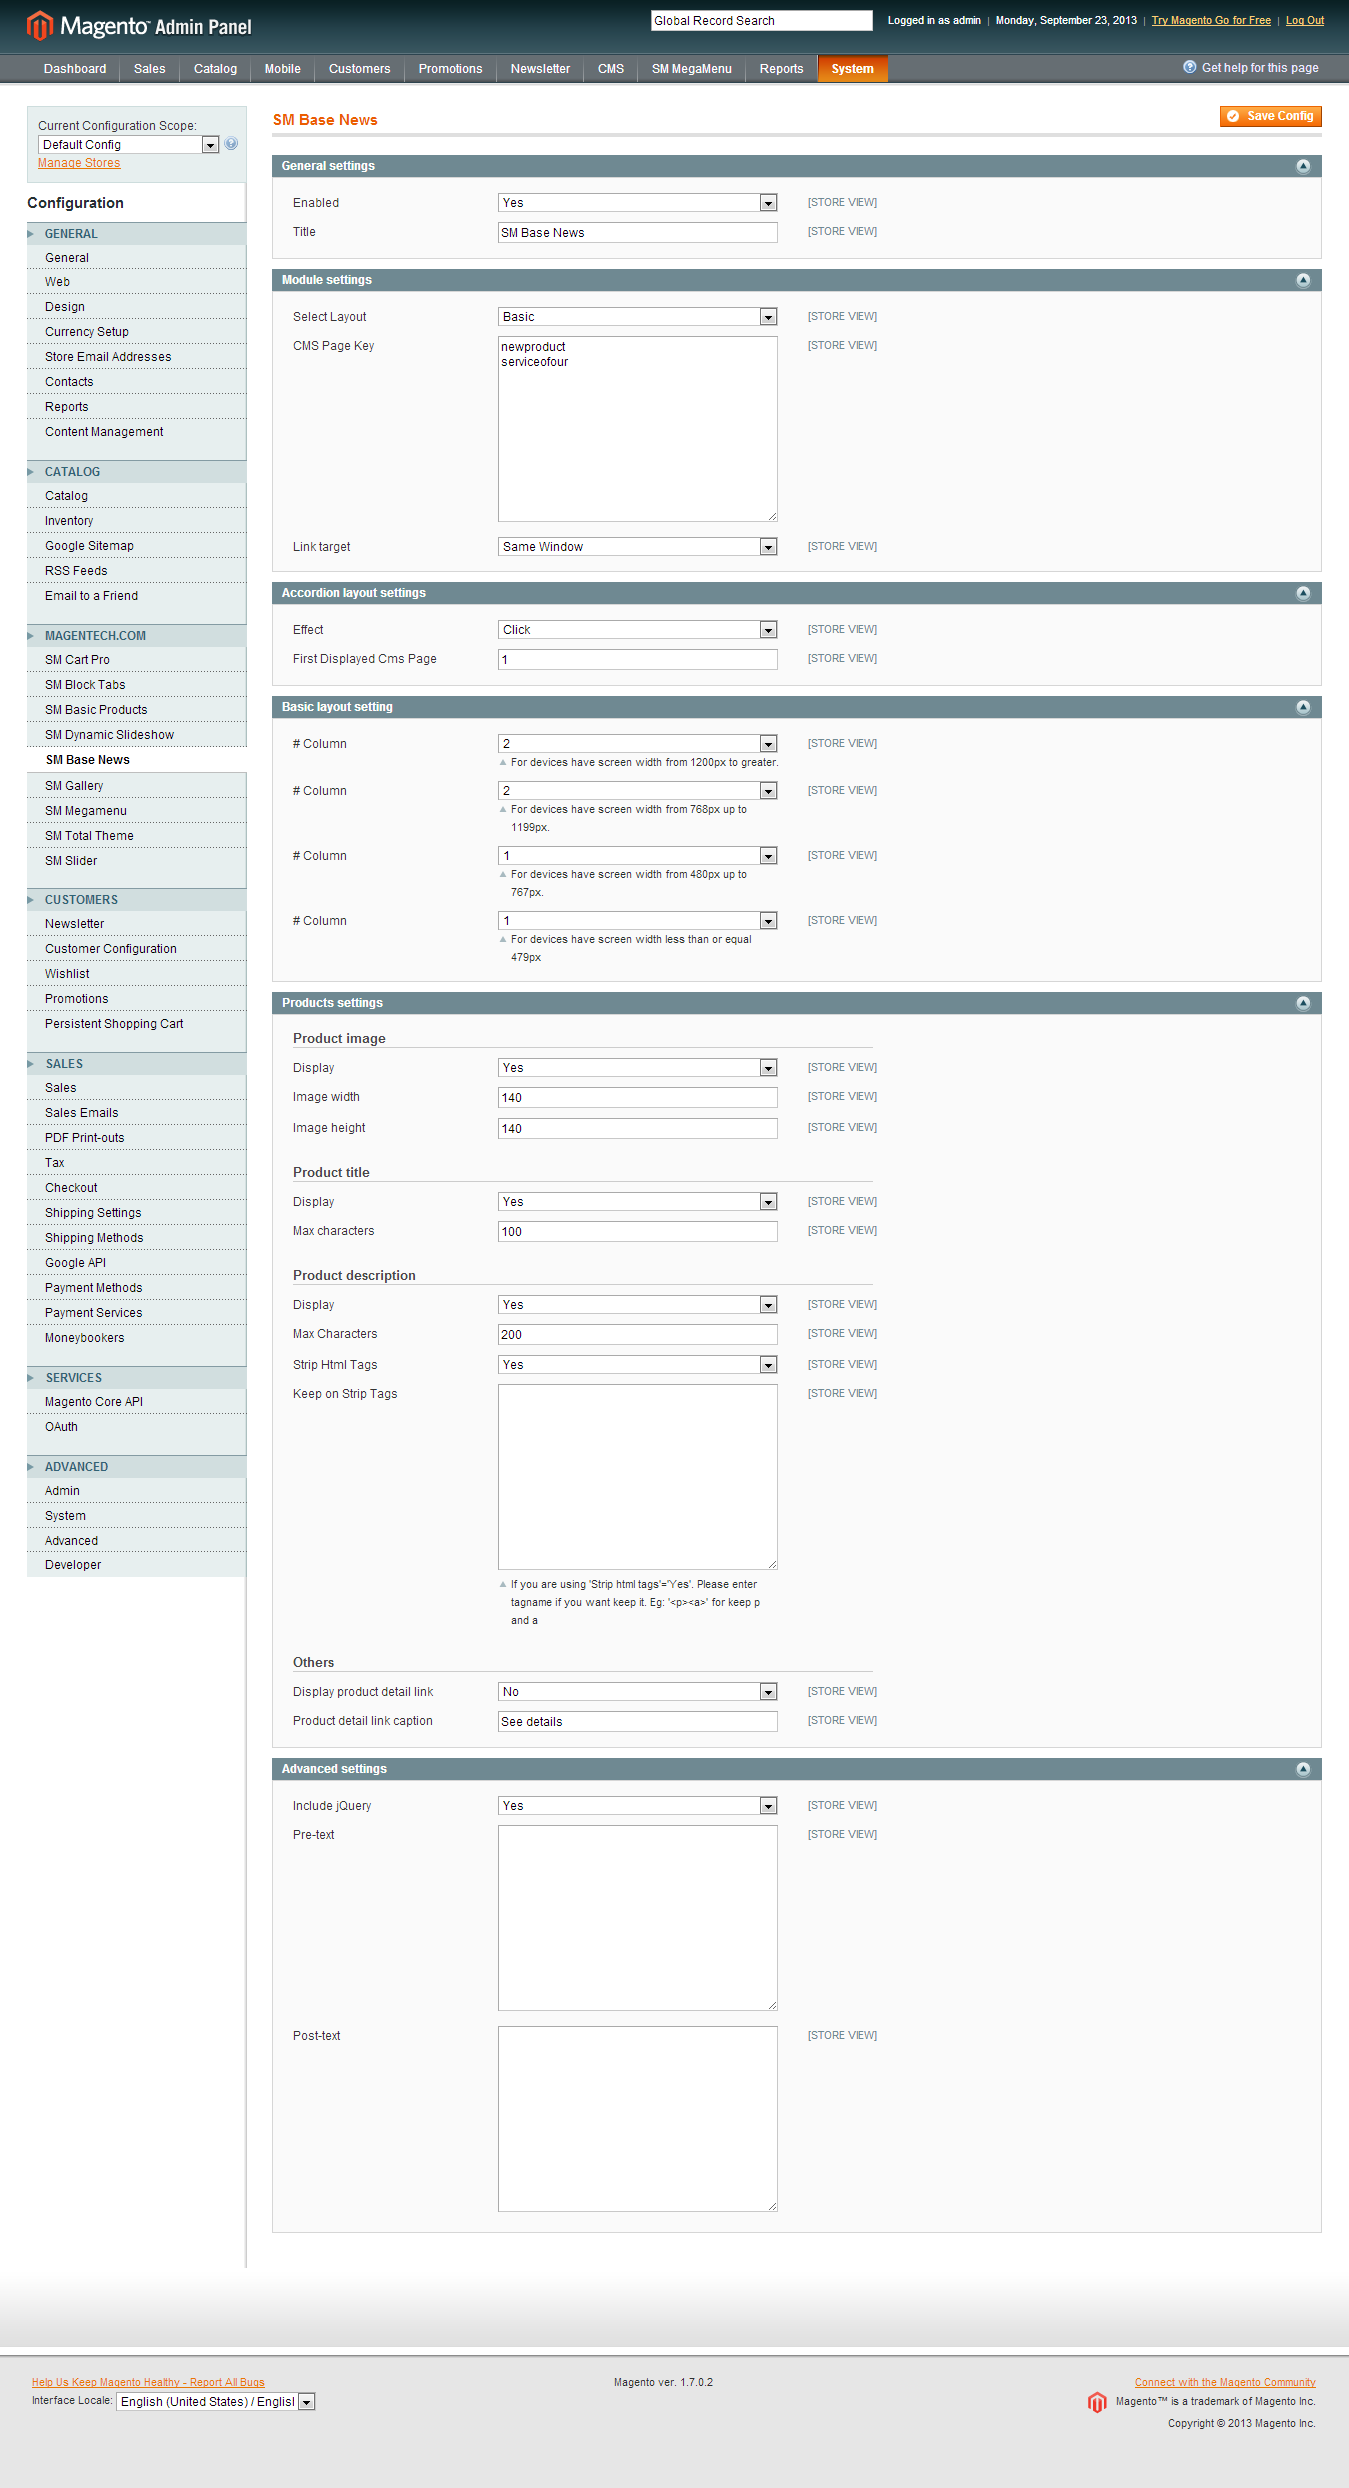Open the Newsletter menu
Viewport: 1349px width, 2488px height.
(x=540, y=69)
